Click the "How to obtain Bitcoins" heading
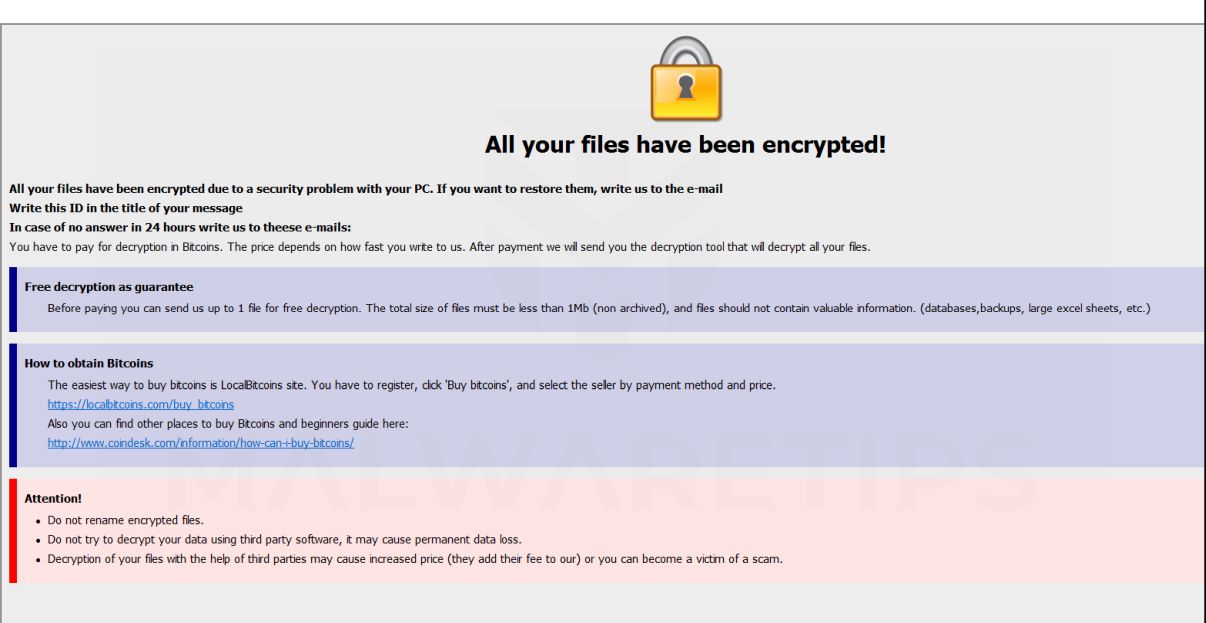1206x623 pixels. pyautogui.click(x=89, y=363)
